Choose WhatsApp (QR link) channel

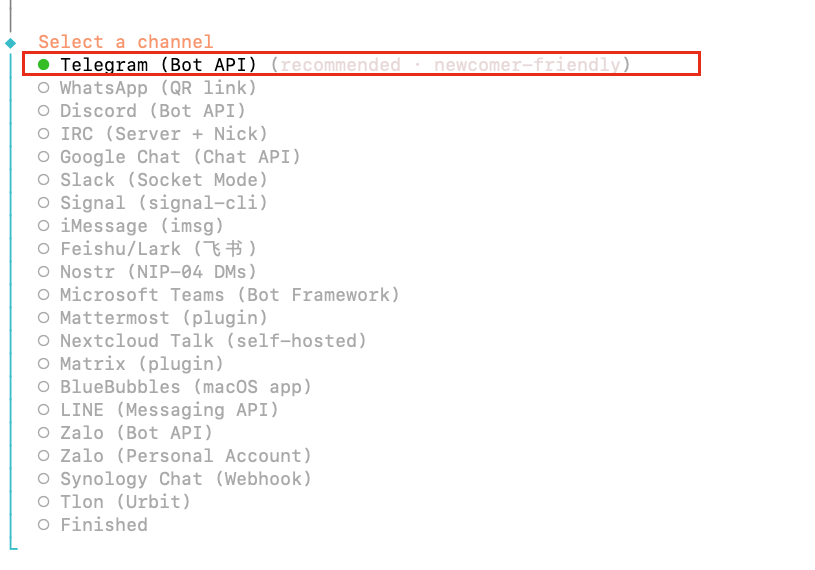[x=158, y=88]
